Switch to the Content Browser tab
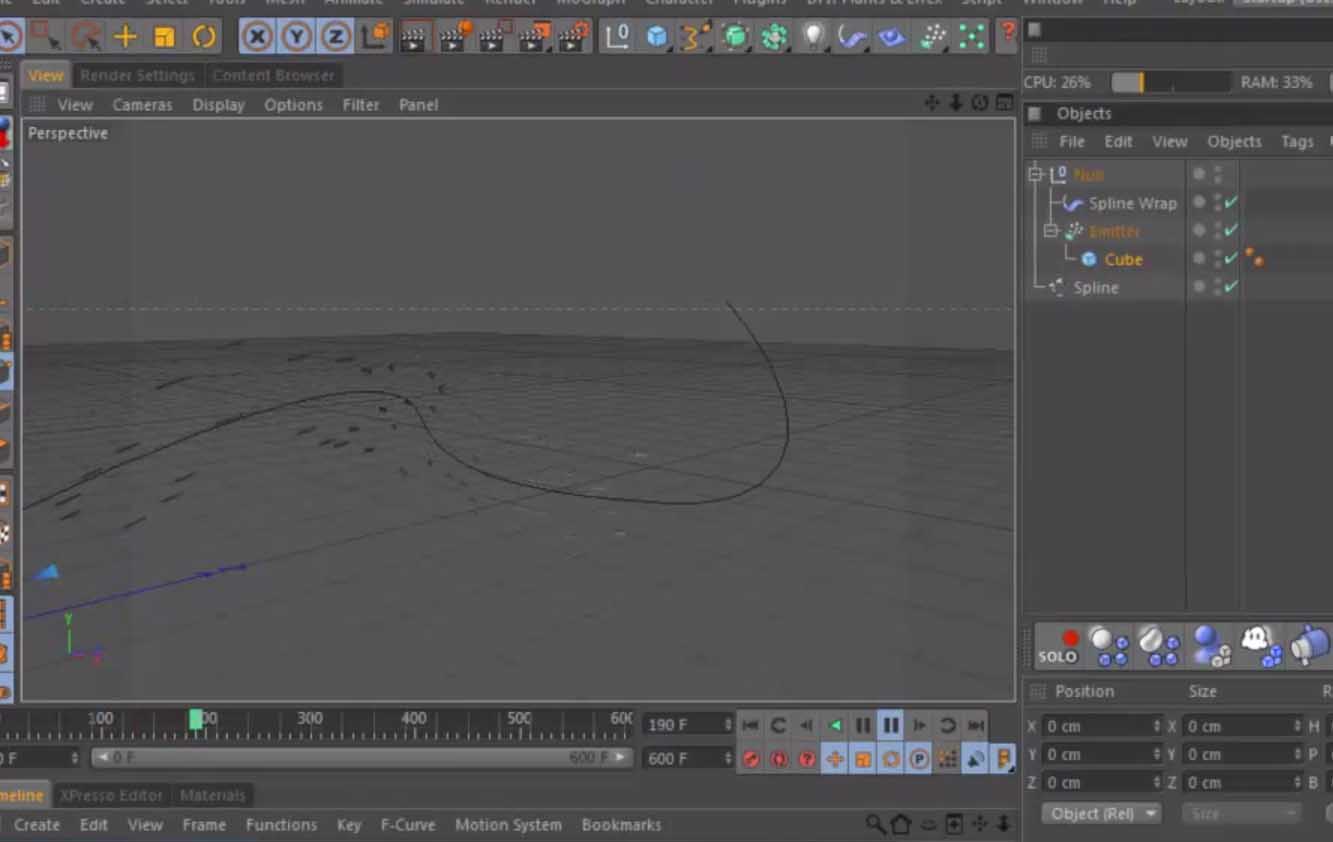 tap(273, 75)
